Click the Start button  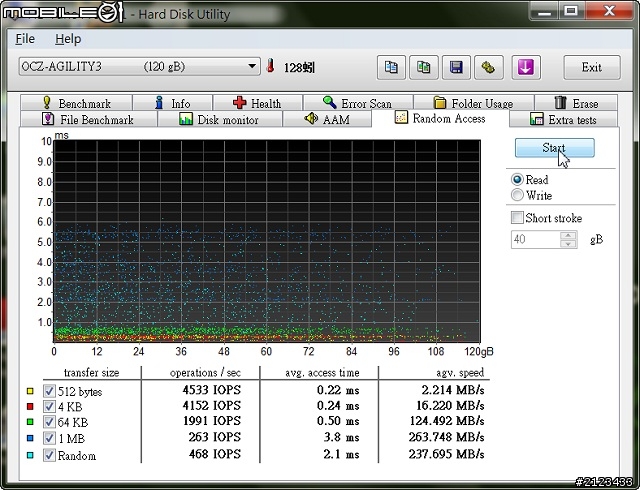[554, 147]
